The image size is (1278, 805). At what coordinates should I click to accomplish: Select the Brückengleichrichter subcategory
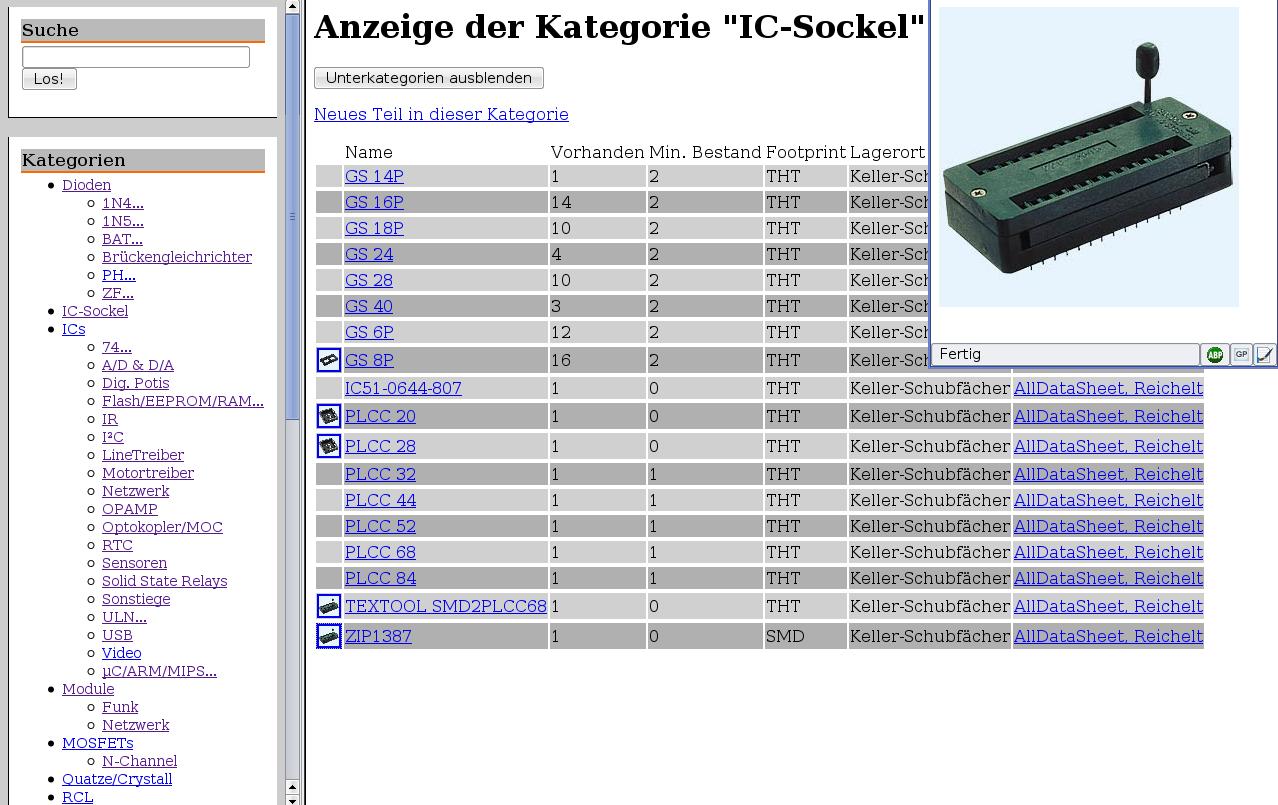click(177, 257)
